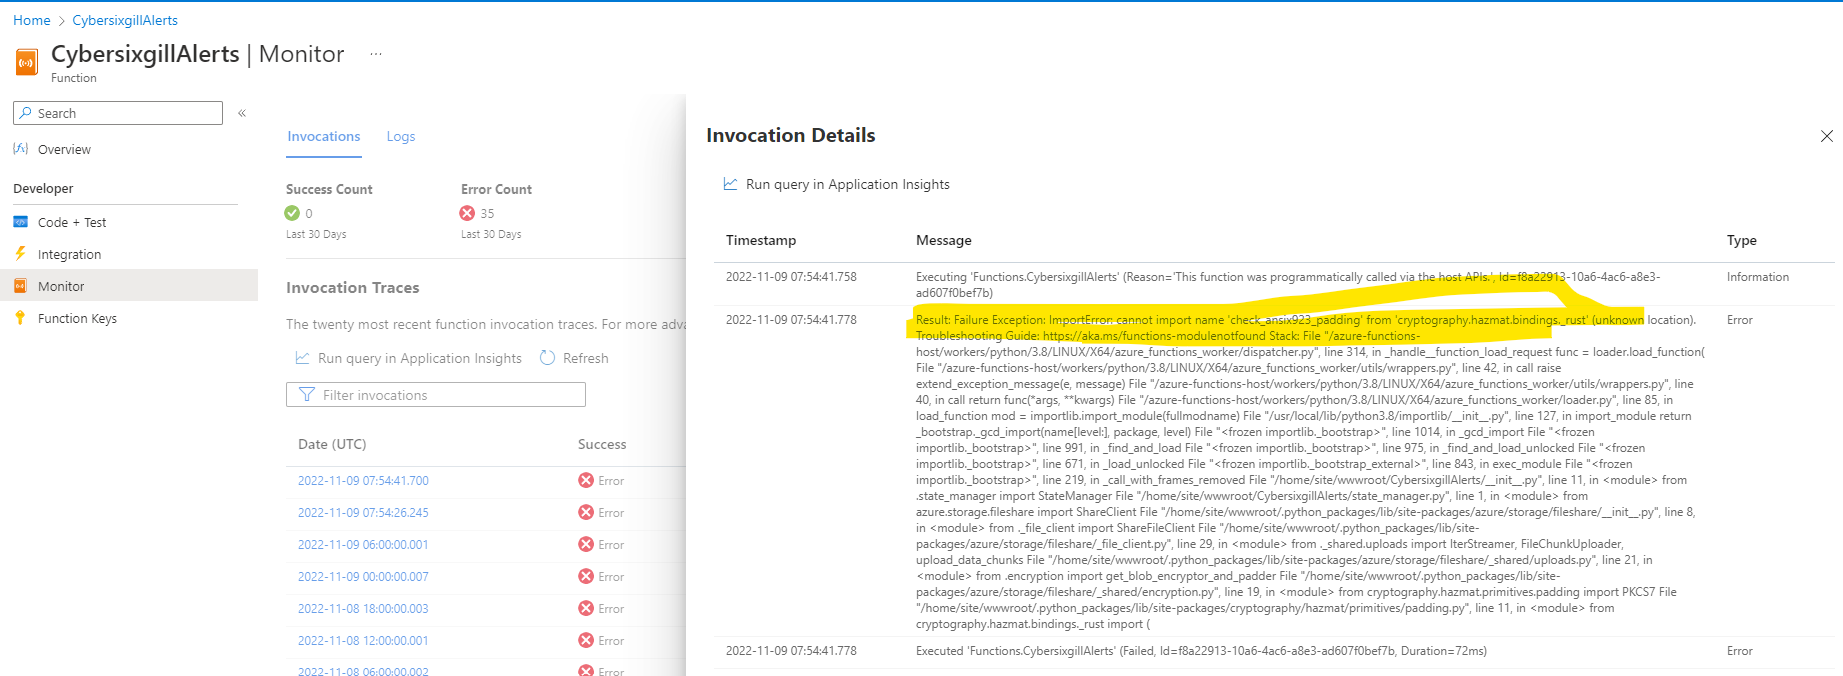The height and width of the screenshot is (676, 1843).
Task: Click the Success column header
Action: pyautogui.click(x=602, y=444)
